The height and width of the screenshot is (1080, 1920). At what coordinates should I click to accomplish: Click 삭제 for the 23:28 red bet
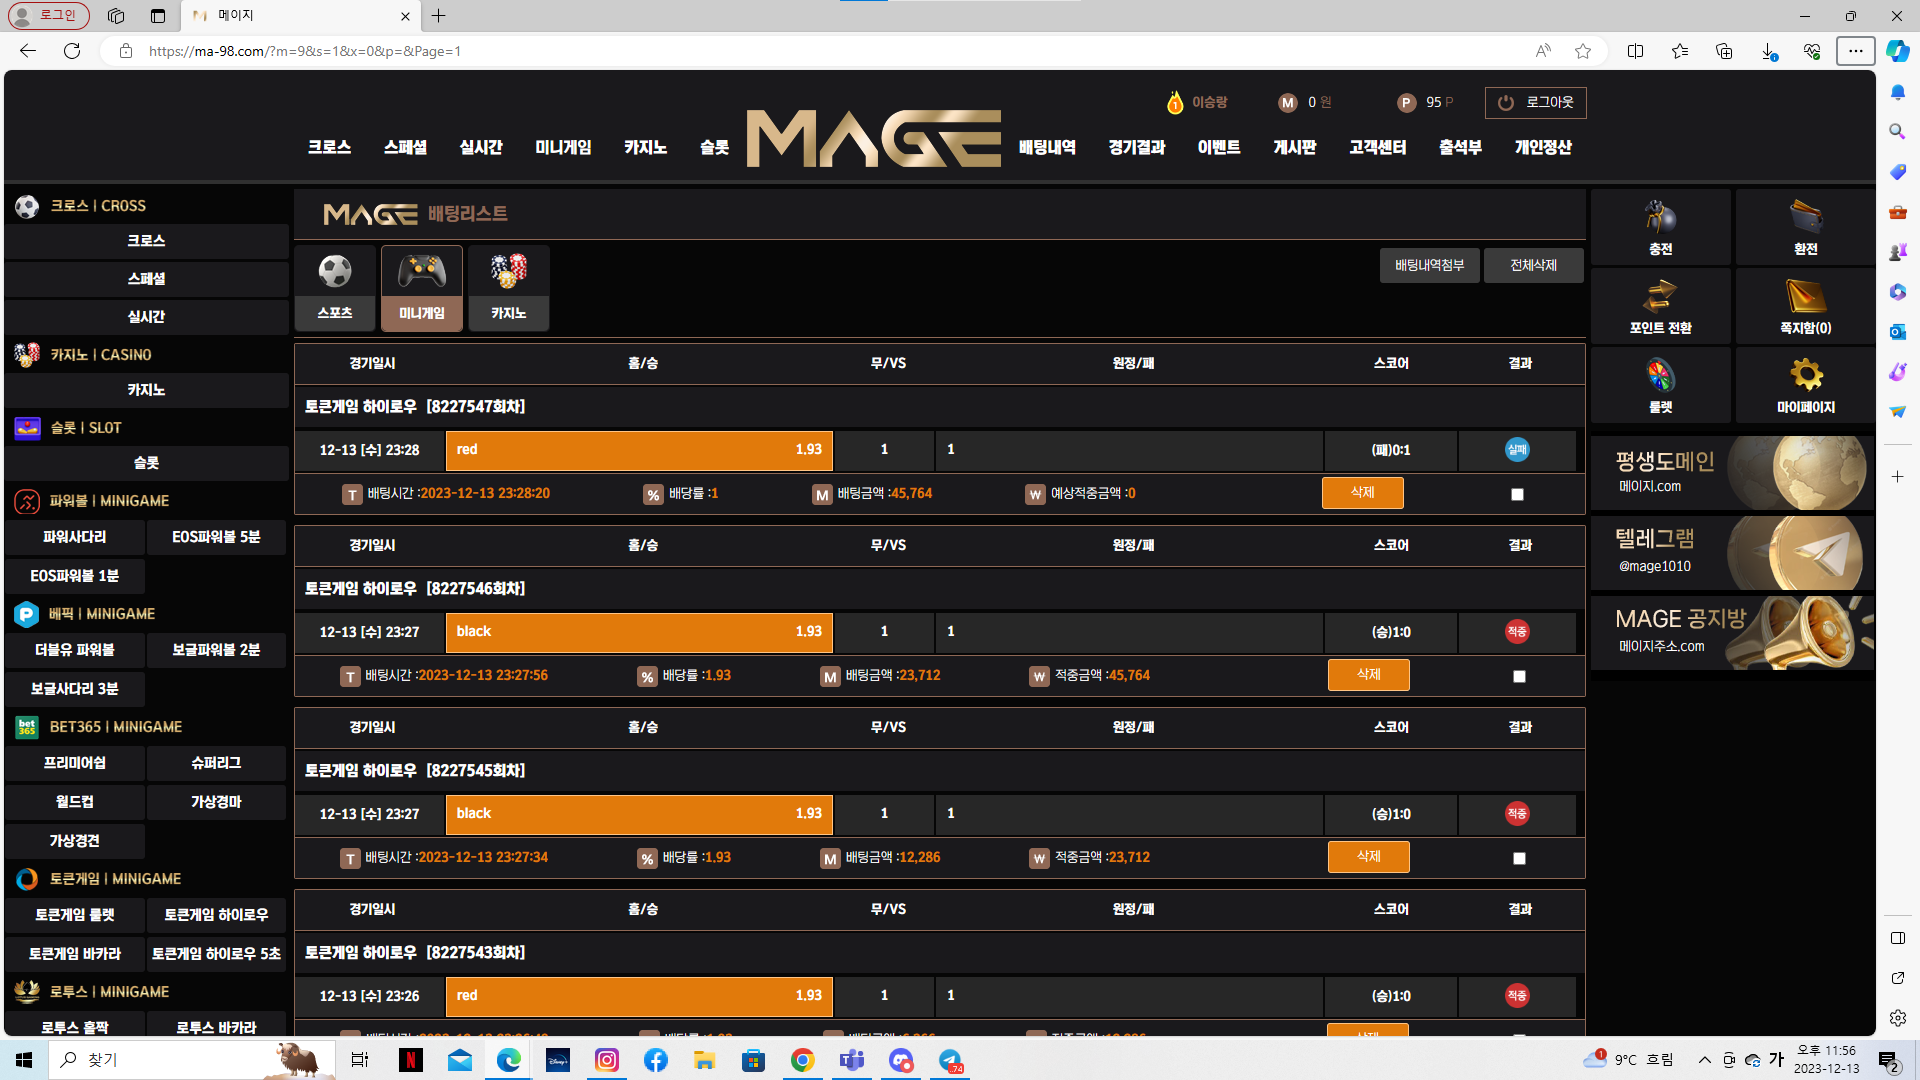pyautogui.click(x=1362, y=493)
